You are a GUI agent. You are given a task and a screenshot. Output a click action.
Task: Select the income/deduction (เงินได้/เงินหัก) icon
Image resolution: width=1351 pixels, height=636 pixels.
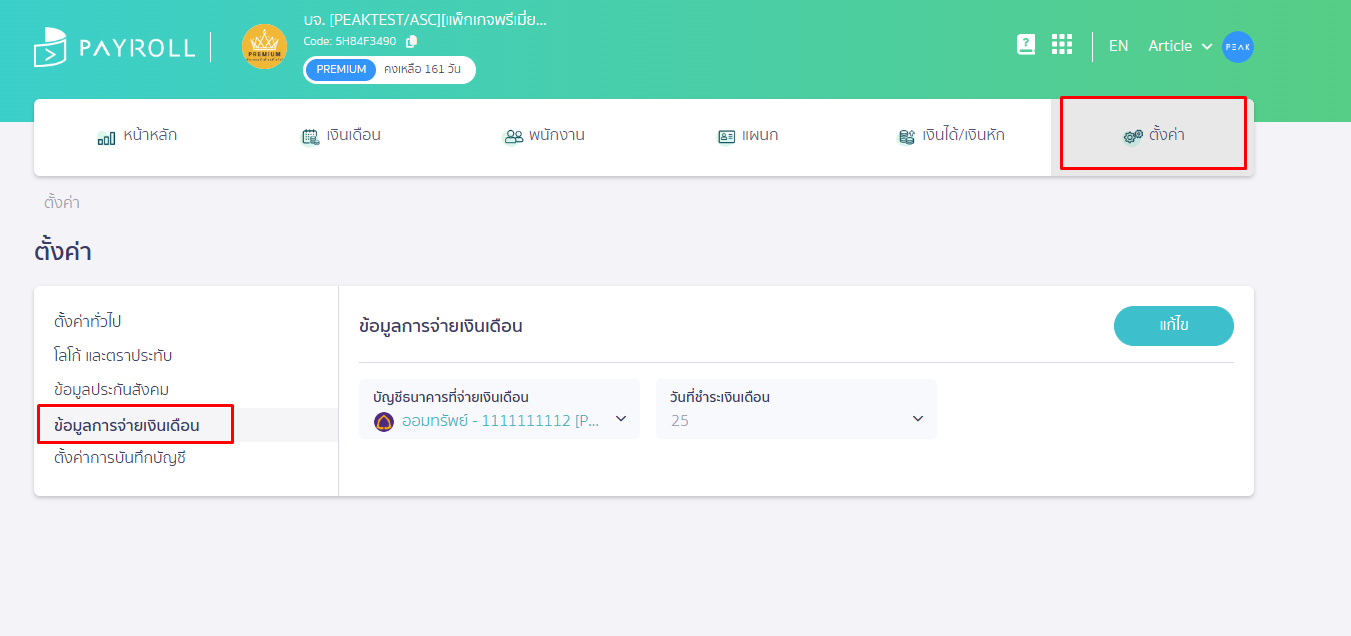click(x=906, y=135)
